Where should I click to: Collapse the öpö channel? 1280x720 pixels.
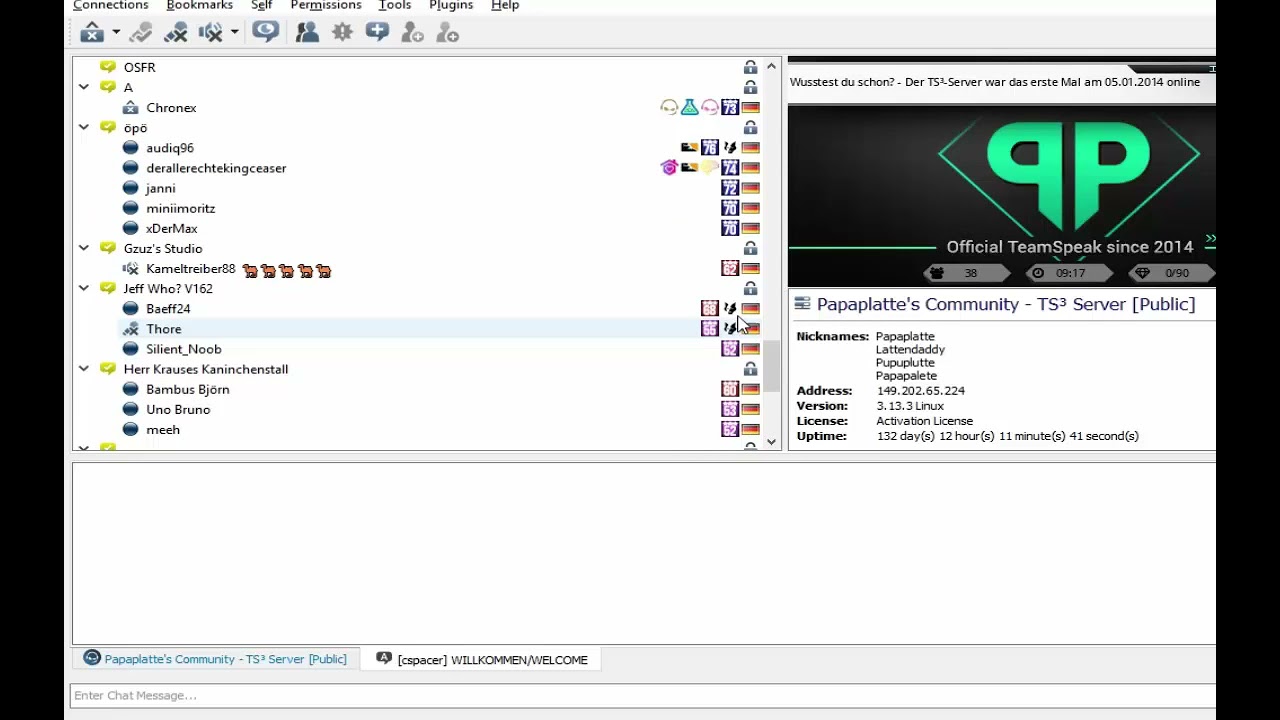point(84,127)
